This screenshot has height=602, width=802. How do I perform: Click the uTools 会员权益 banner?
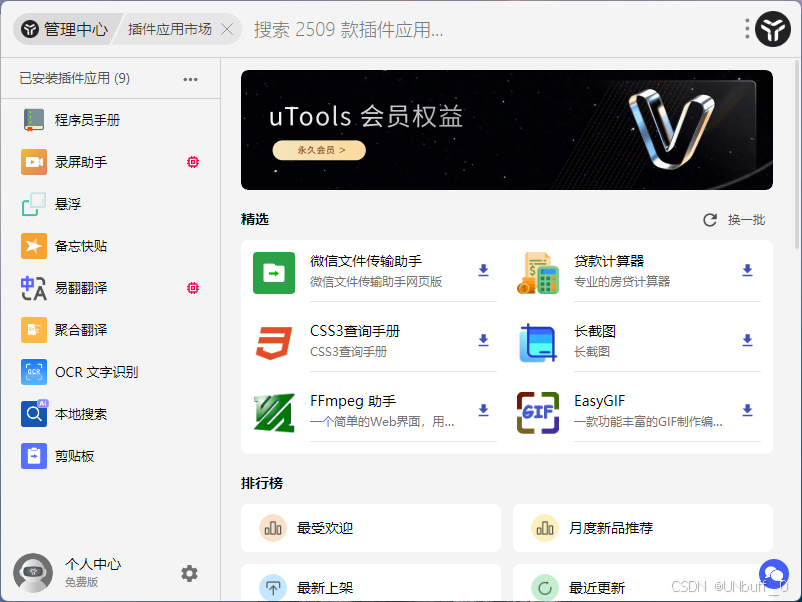pyautogui.click(x=507, y=130)
